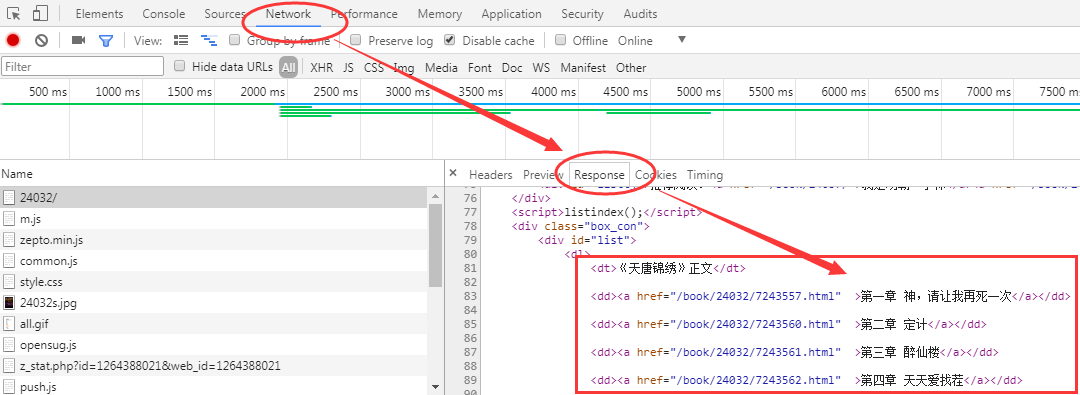
Task: Click the m.js file icon
Action: (x=9, y=219)
